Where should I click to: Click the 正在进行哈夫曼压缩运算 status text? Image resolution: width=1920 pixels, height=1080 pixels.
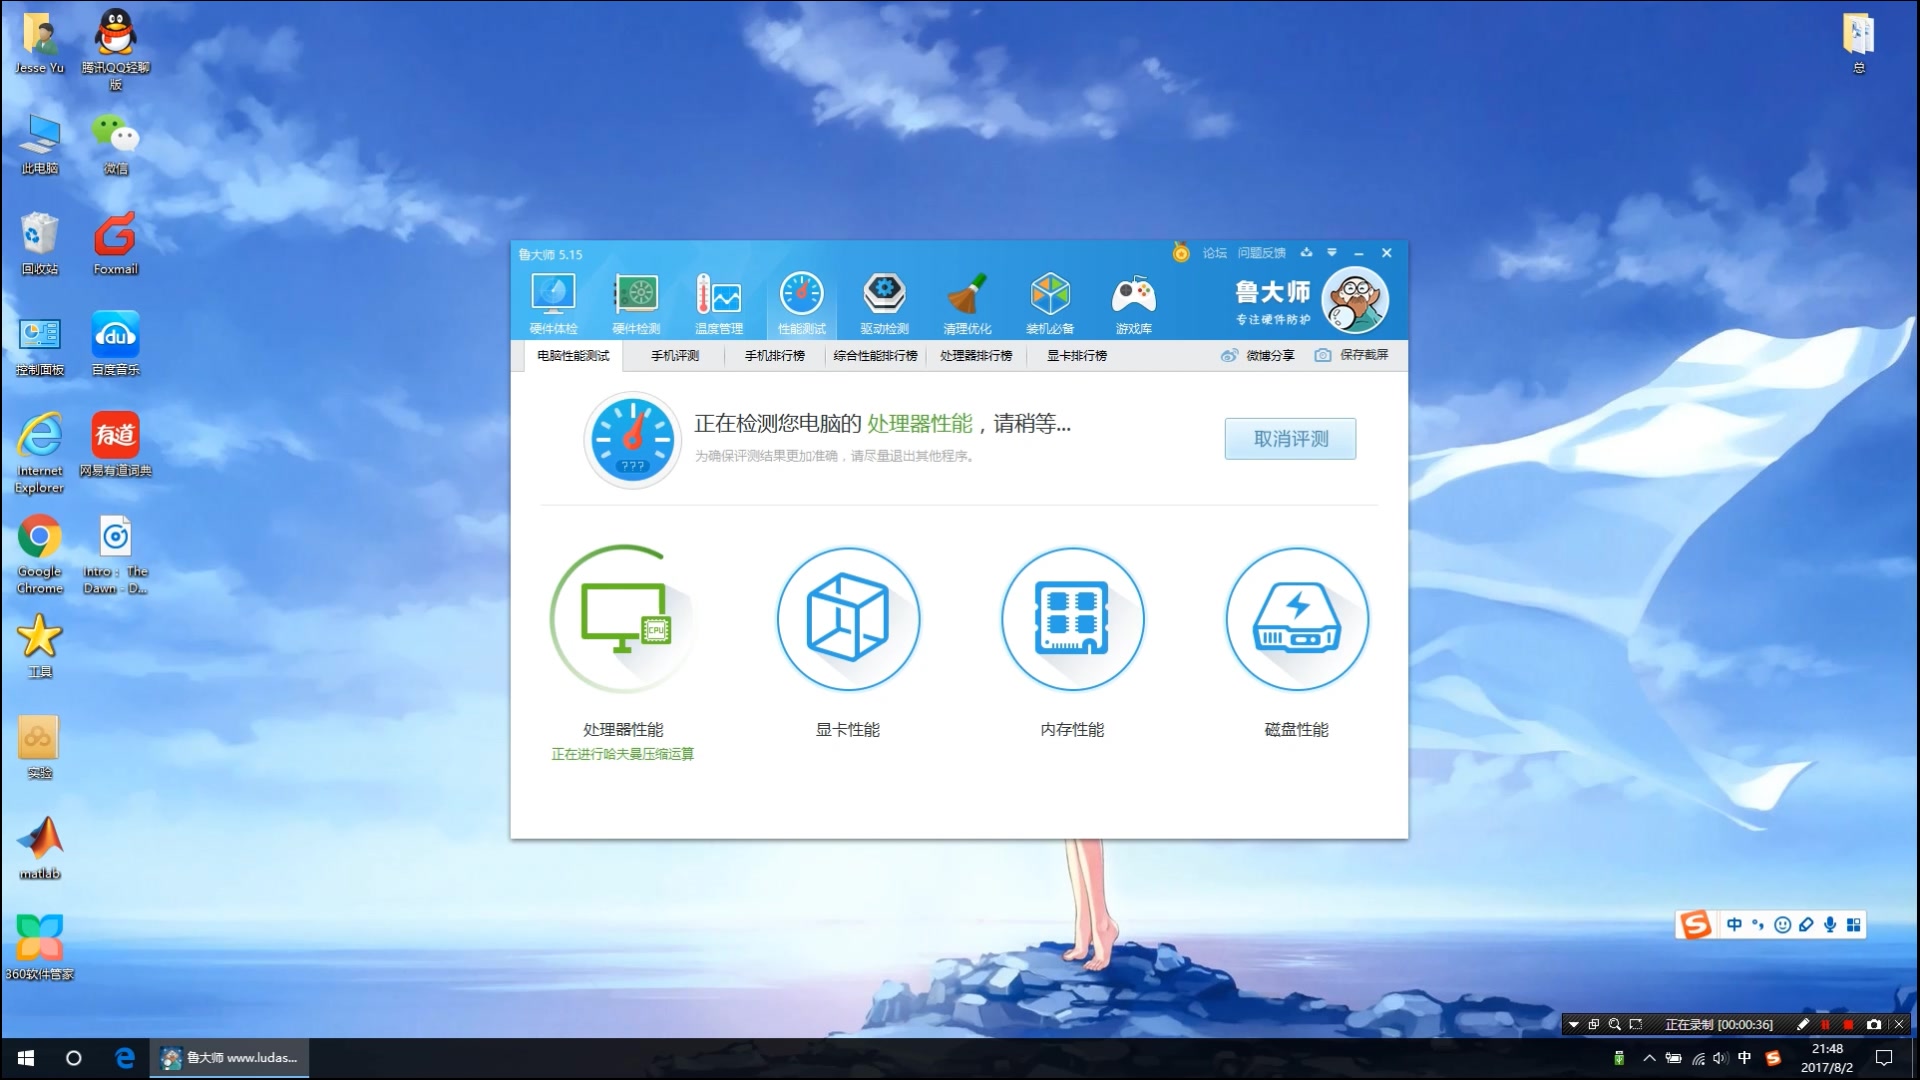[x=623, y=754]
